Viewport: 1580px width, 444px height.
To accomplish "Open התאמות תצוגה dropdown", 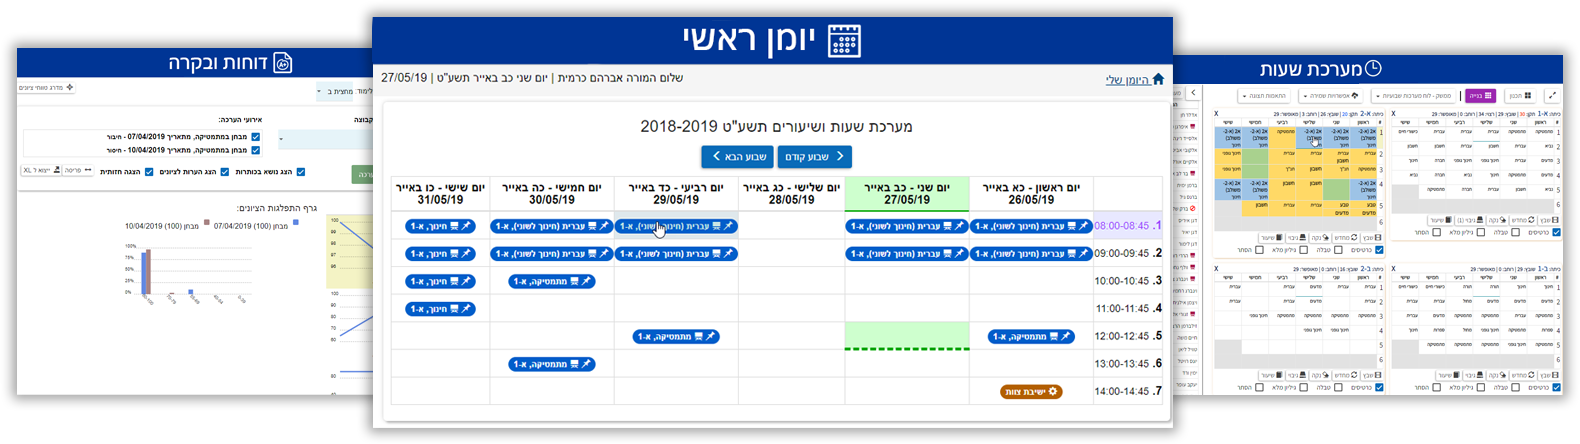I will click(1264, 95).
